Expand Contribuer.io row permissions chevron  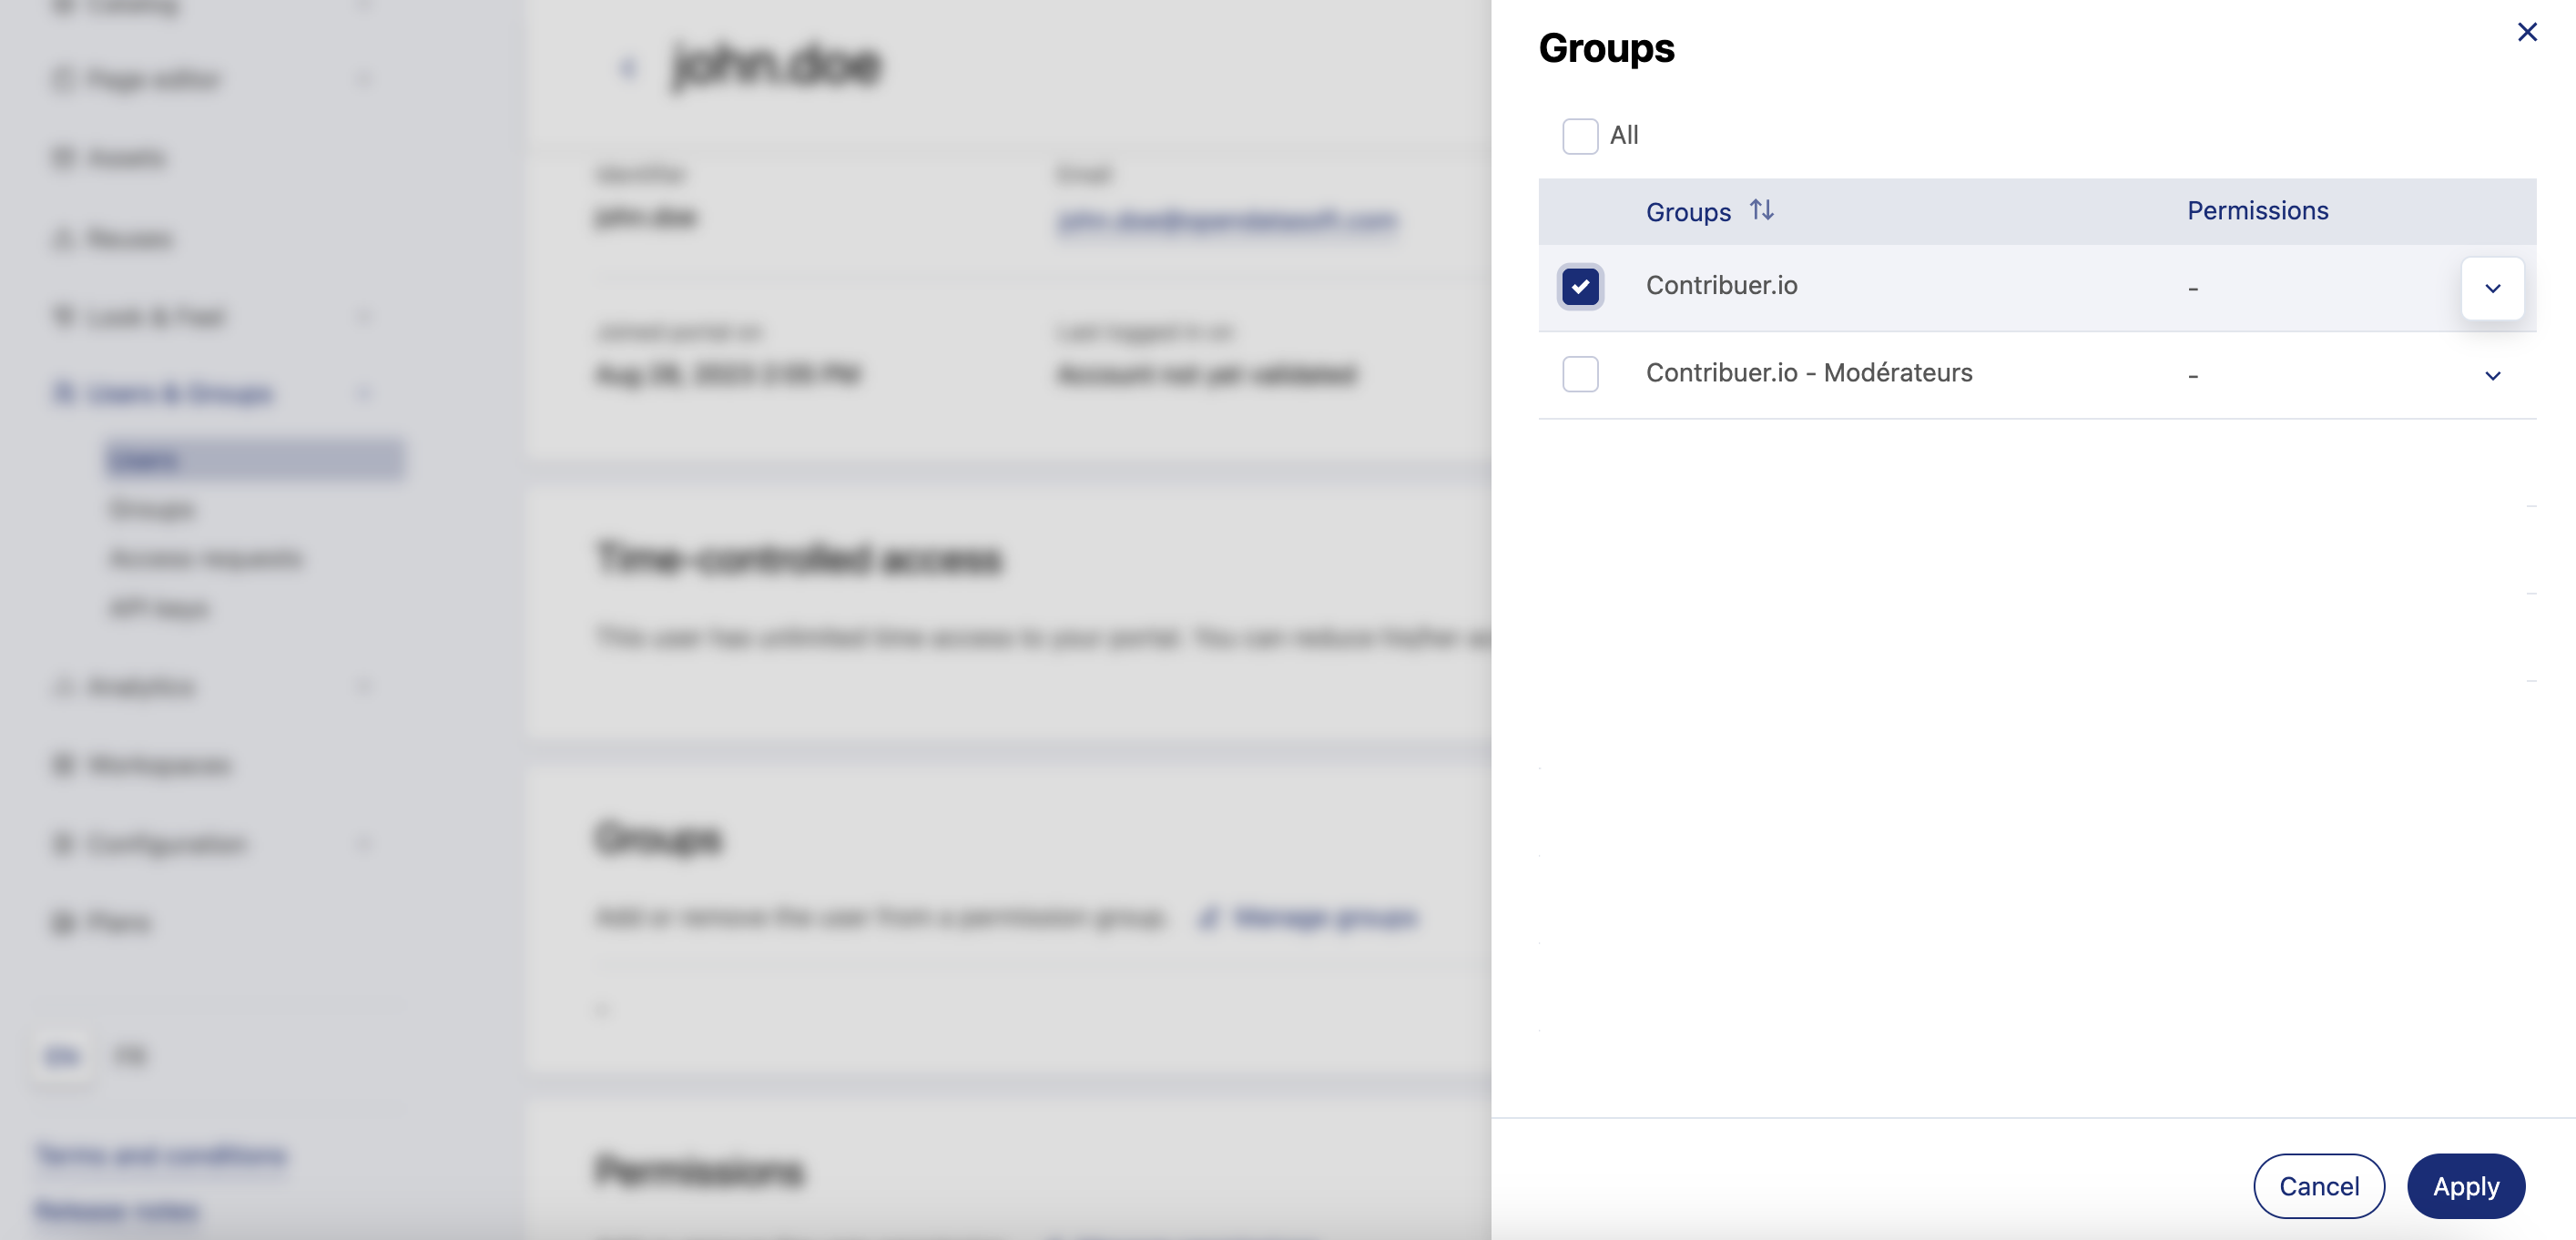2491,288
